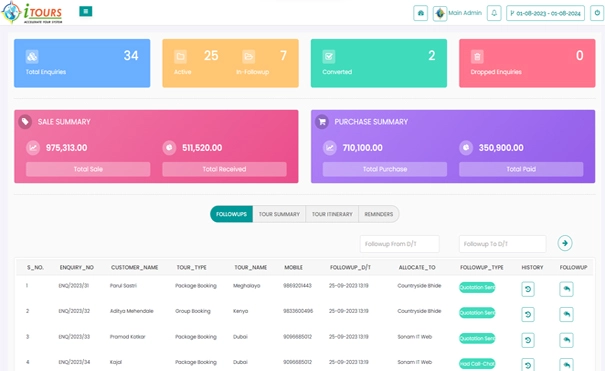Click the Total Sale button
The width and height of the screenshot is (605, 371).
click(x=88, y=169)
